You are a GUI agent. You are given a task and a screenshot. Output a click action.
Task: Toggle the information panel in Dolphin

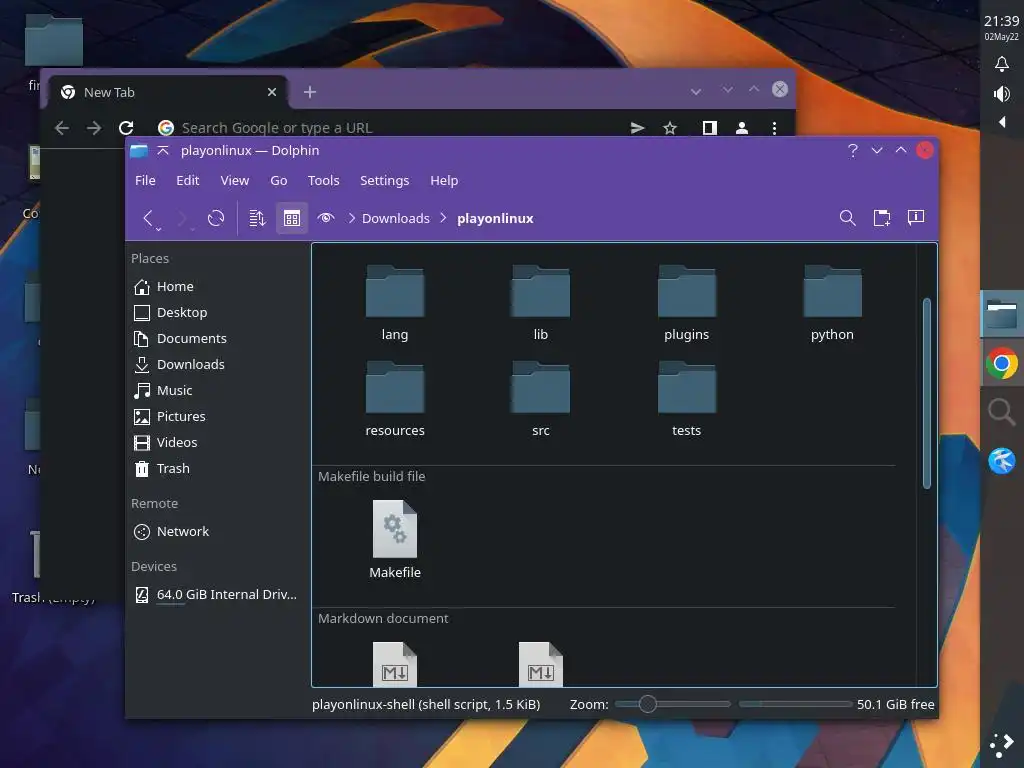[916, 217]
